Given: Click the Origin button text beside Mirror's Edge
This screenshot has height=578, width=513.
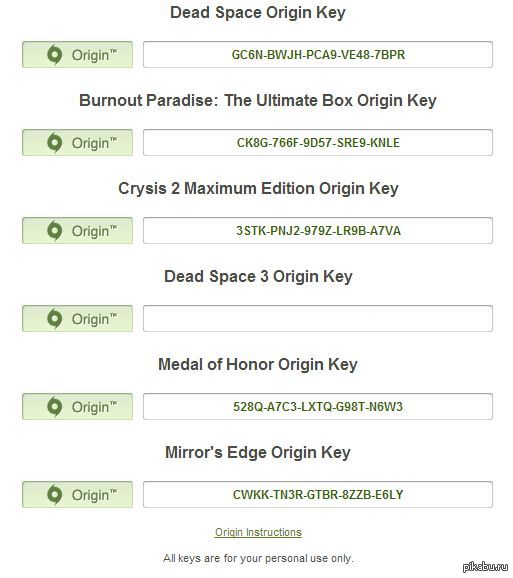Looking at the screenshot, I should click(x=94, y=496).
